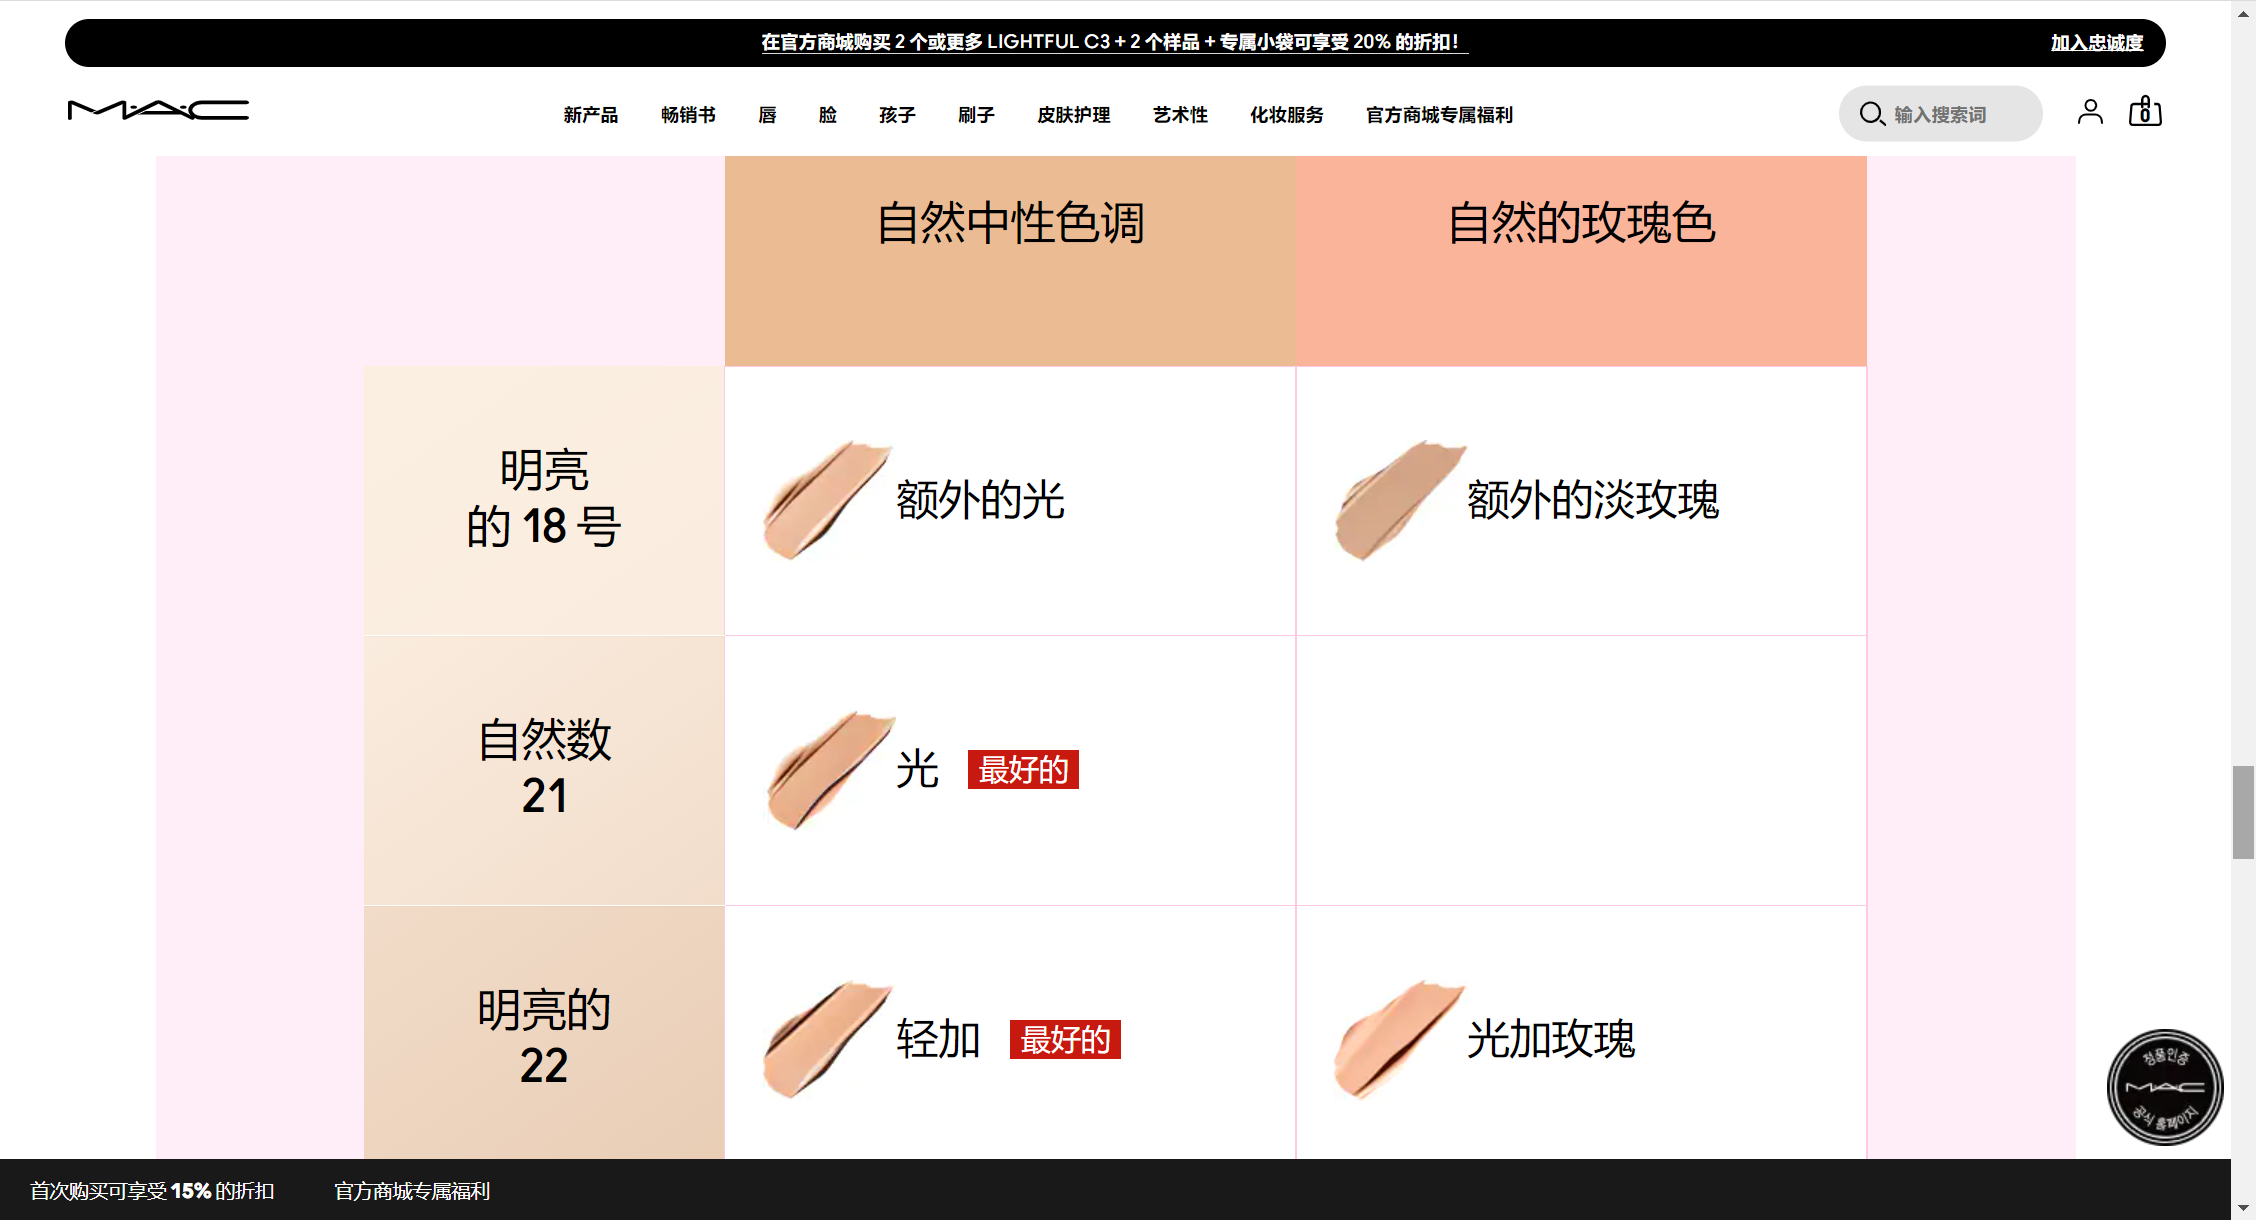Image resolution: width=2256 pixels, height=1220 pixels.
Task: Open the 新产品 menu
Action: [x=590, y=115]
